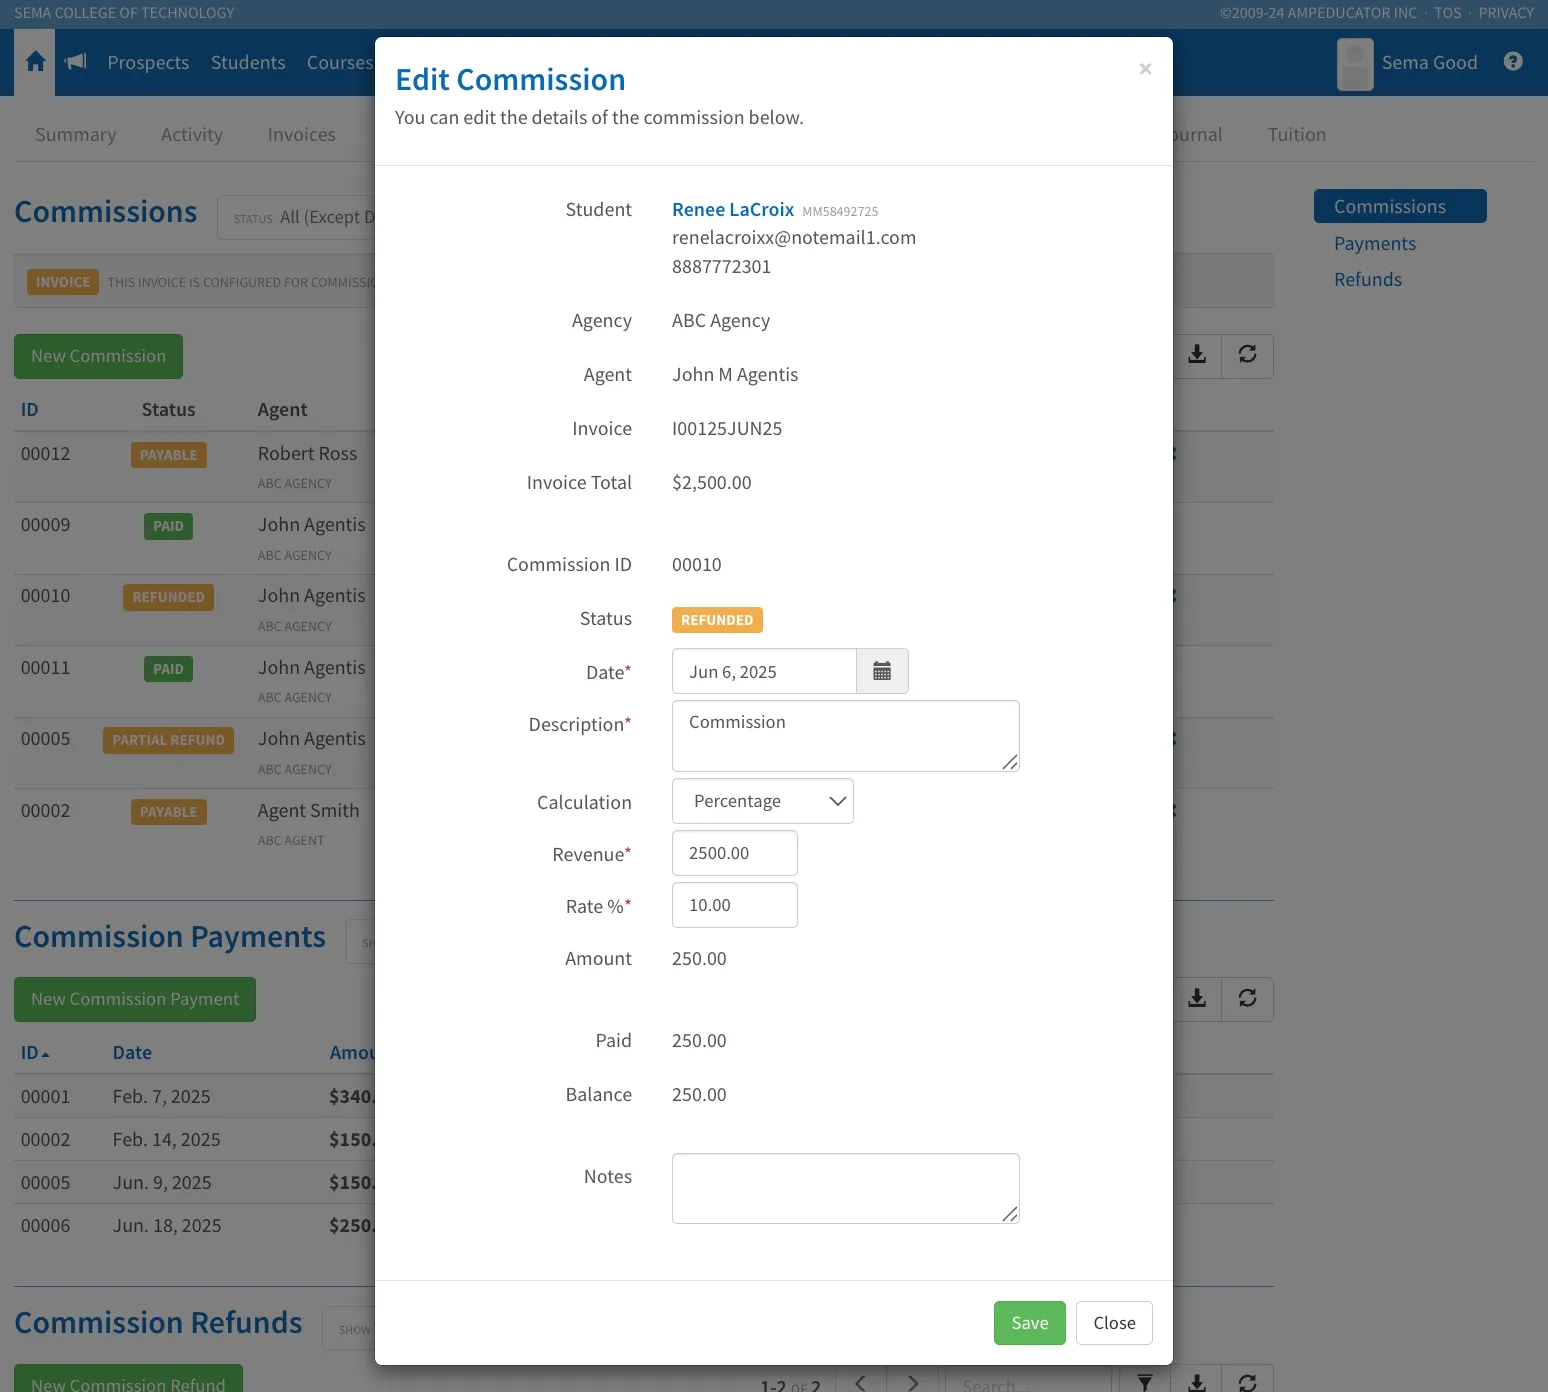
Task: Edit the Revenue field
Action: (x=735, y=853)
